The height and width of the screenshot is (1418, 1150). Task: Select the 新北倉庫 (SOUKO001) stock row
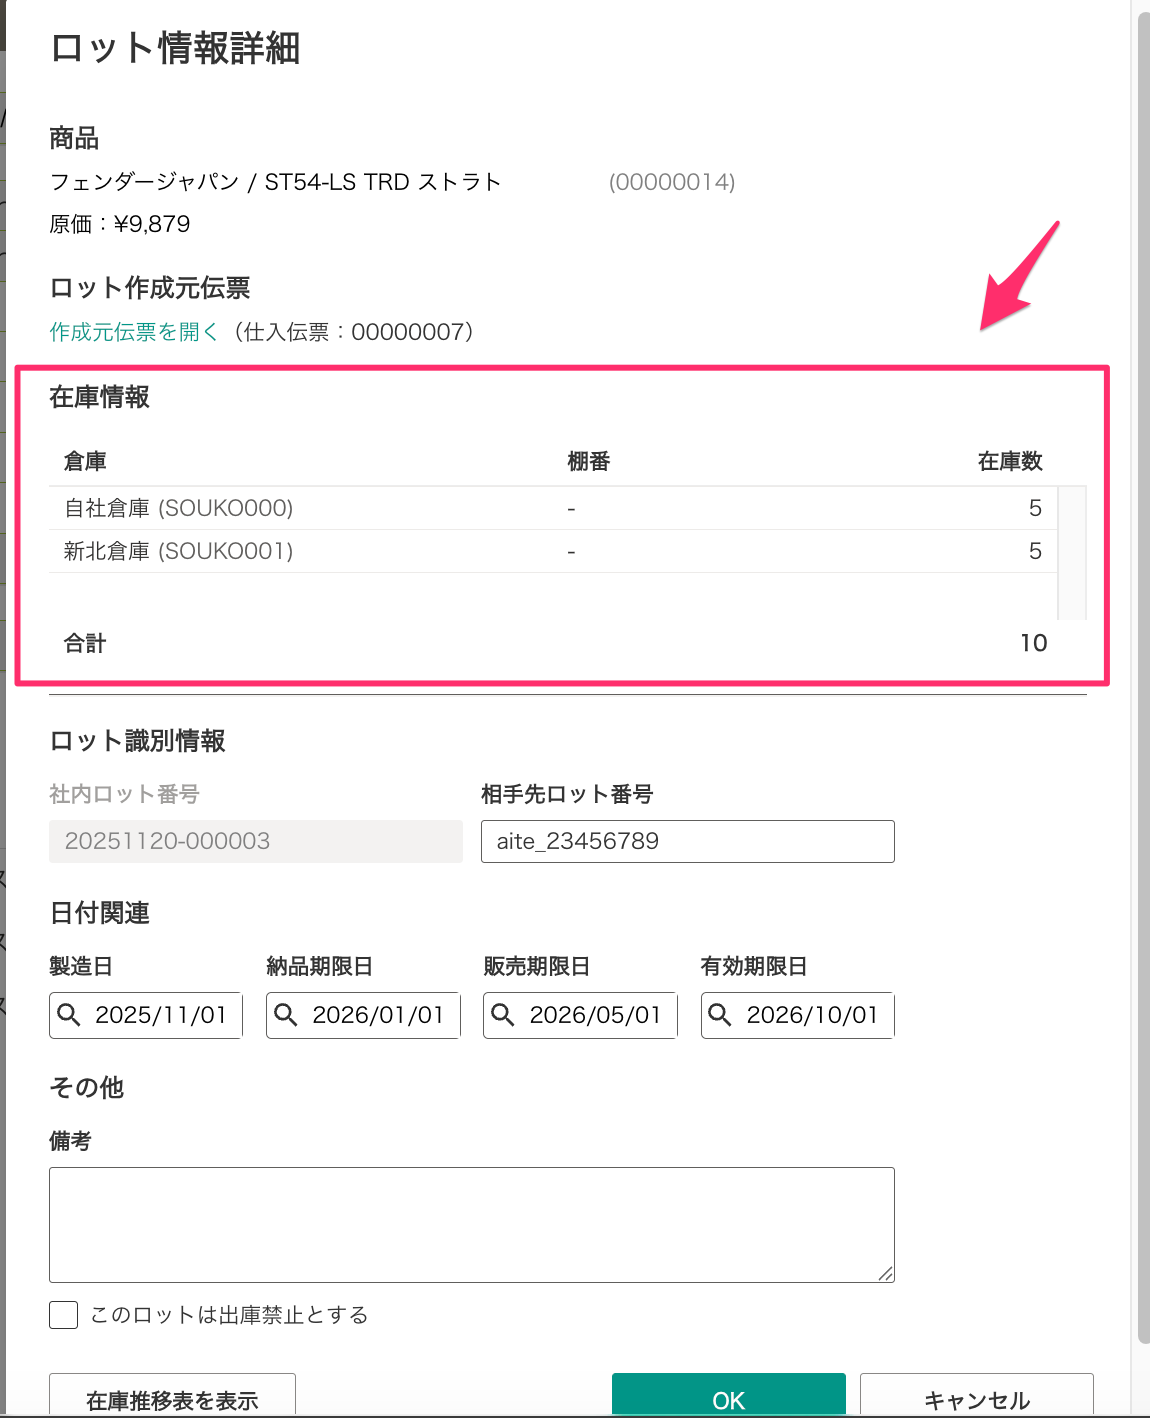(x=553, y=551)
